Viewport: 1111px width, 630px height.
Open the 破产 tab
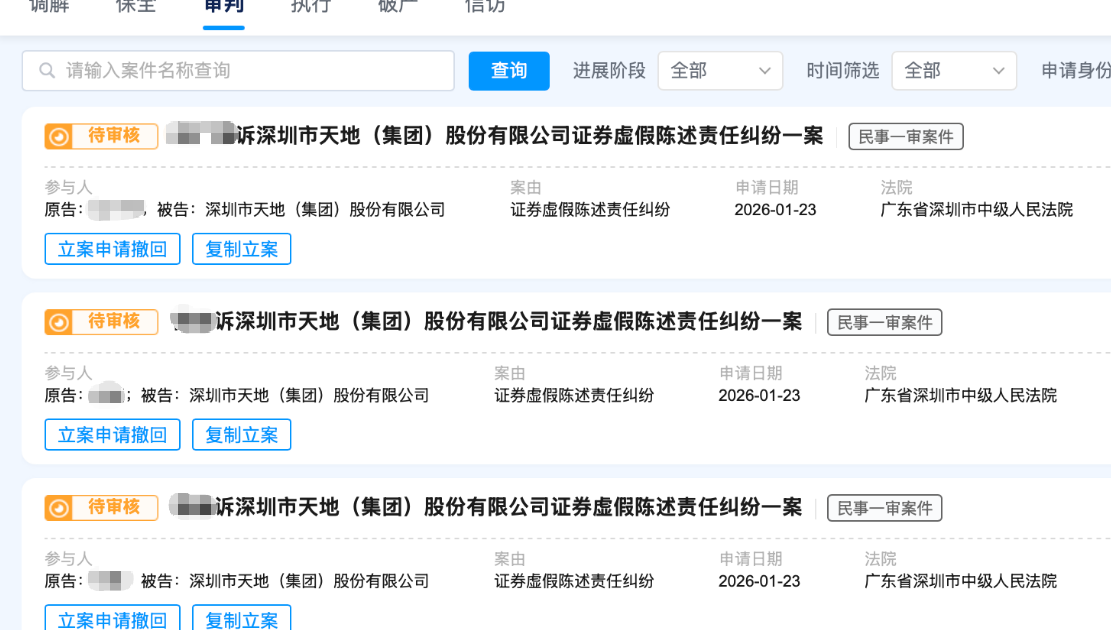pos(398,6)
